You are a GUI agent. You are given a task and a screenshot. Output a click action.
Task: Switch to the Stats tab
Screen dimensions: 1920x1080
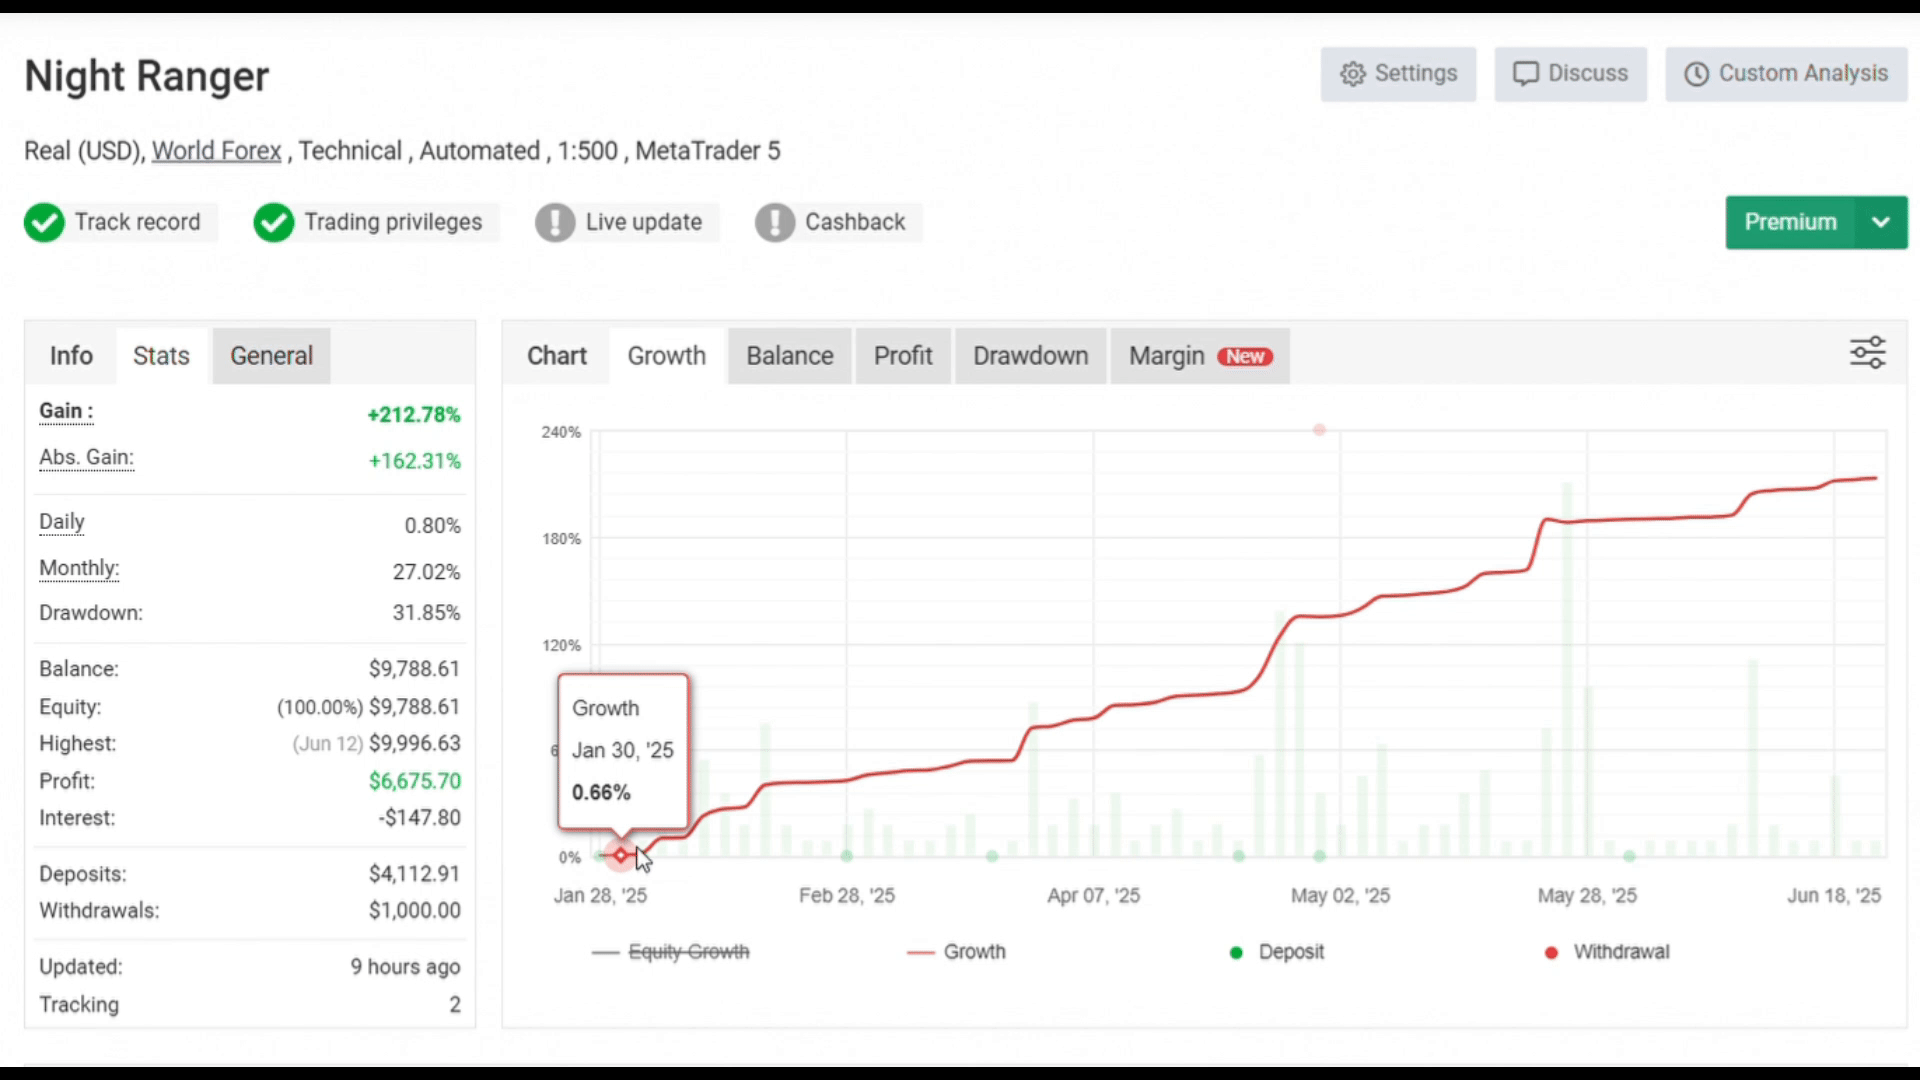pos(161,356)
